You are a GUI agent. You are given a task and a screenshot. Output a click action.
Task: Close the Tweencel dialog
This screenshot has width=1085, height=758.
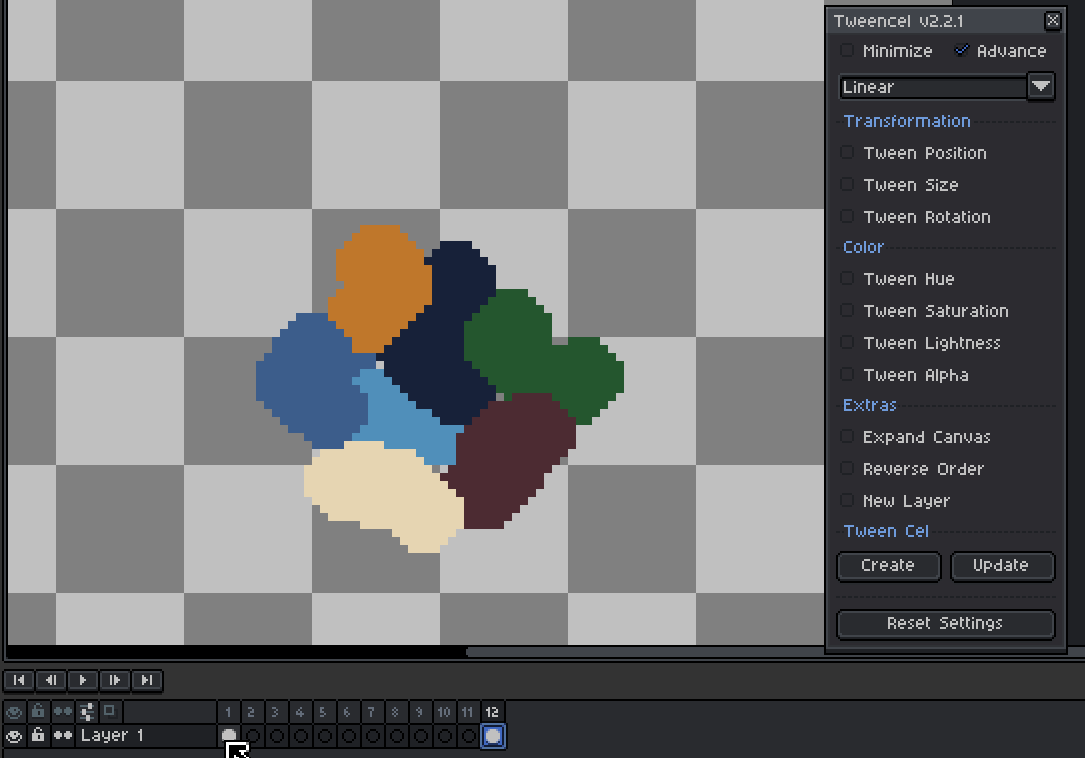tap(1052, 21)
